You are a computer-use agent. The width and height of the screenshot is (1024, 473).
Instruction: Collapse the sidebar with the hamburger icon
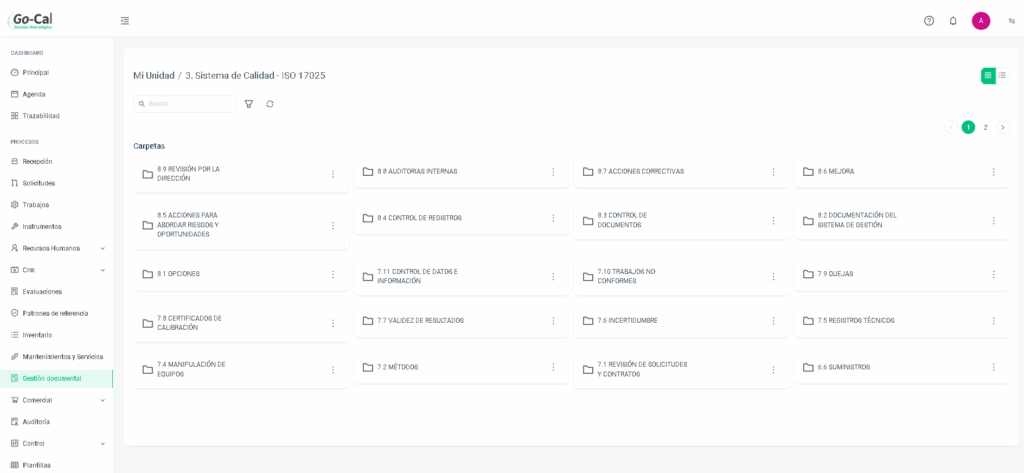click(125, 21)
